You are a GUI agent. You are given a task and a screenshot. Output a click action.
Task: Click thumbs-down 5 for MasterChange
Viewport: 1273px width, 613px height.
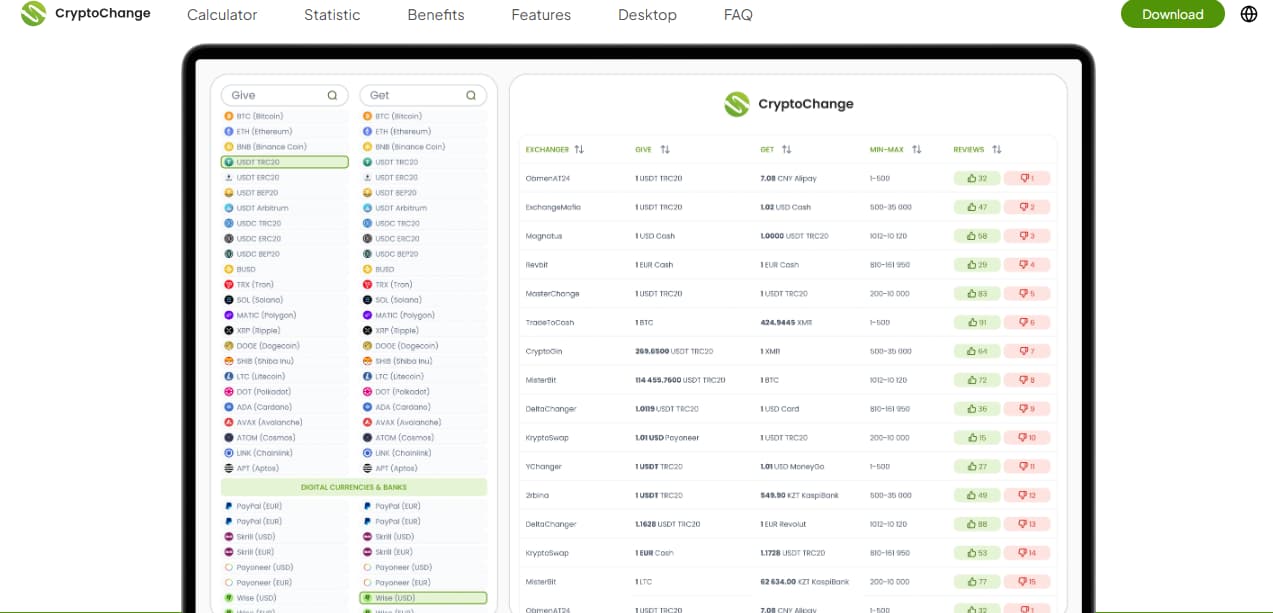(1027, 294)
